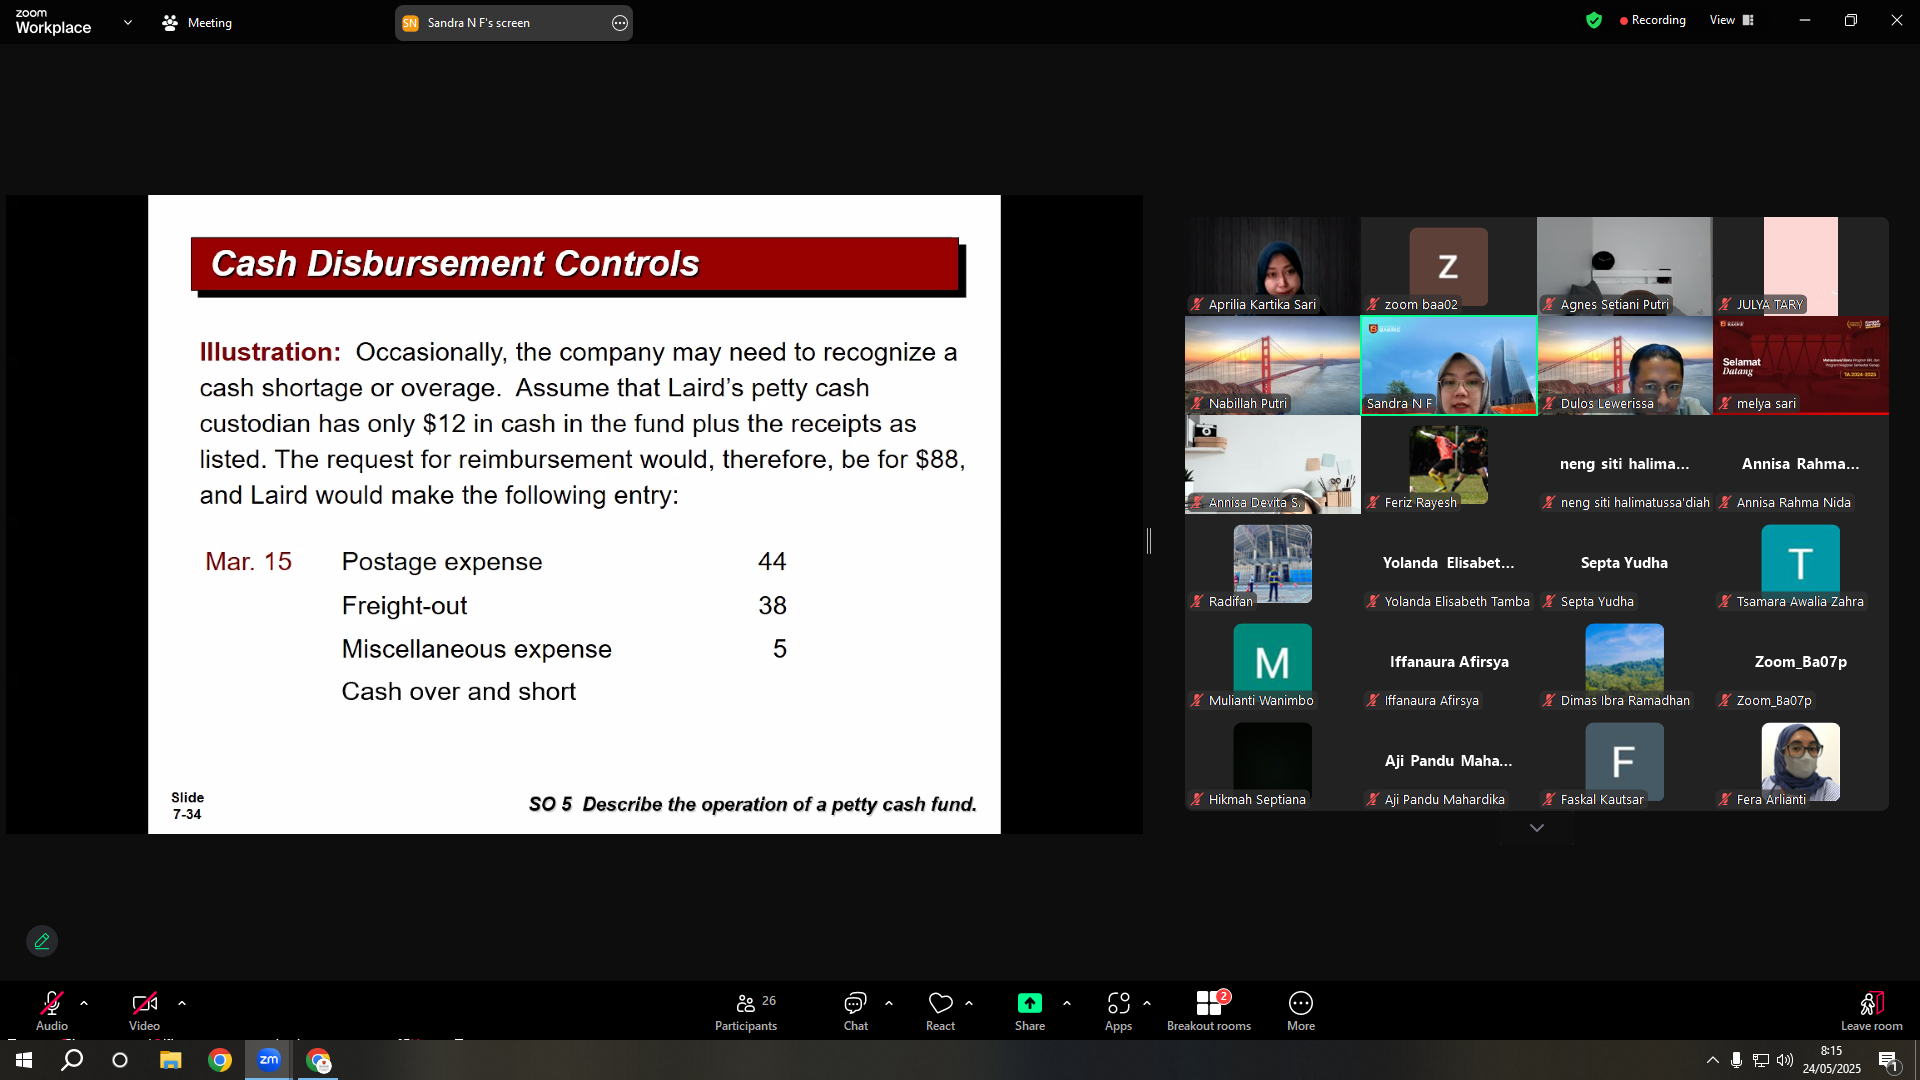1920x1080 pixels.
Task: Select Mulianti Wanimbo tile
Action: tap(1272, 662)
